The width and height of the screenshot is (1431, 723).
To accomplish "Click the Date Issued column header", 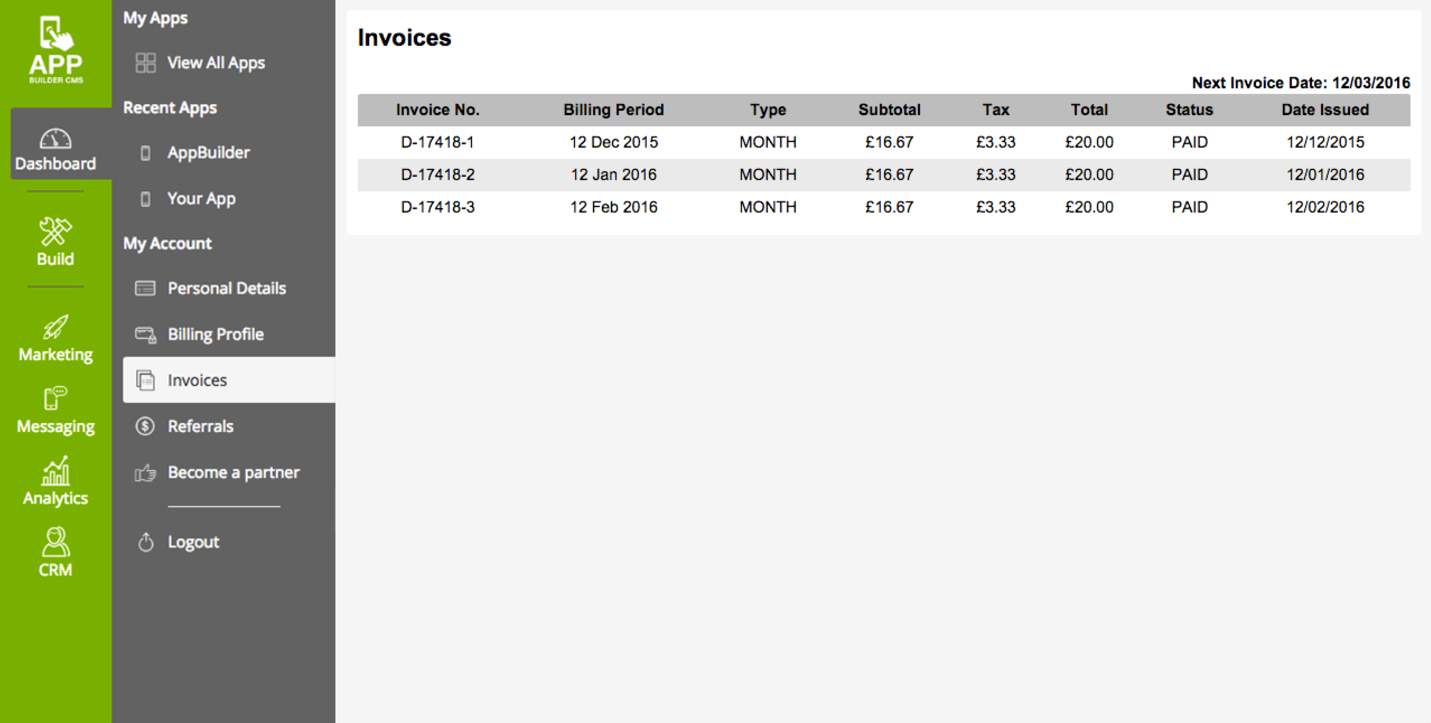I will [1325, 110].
